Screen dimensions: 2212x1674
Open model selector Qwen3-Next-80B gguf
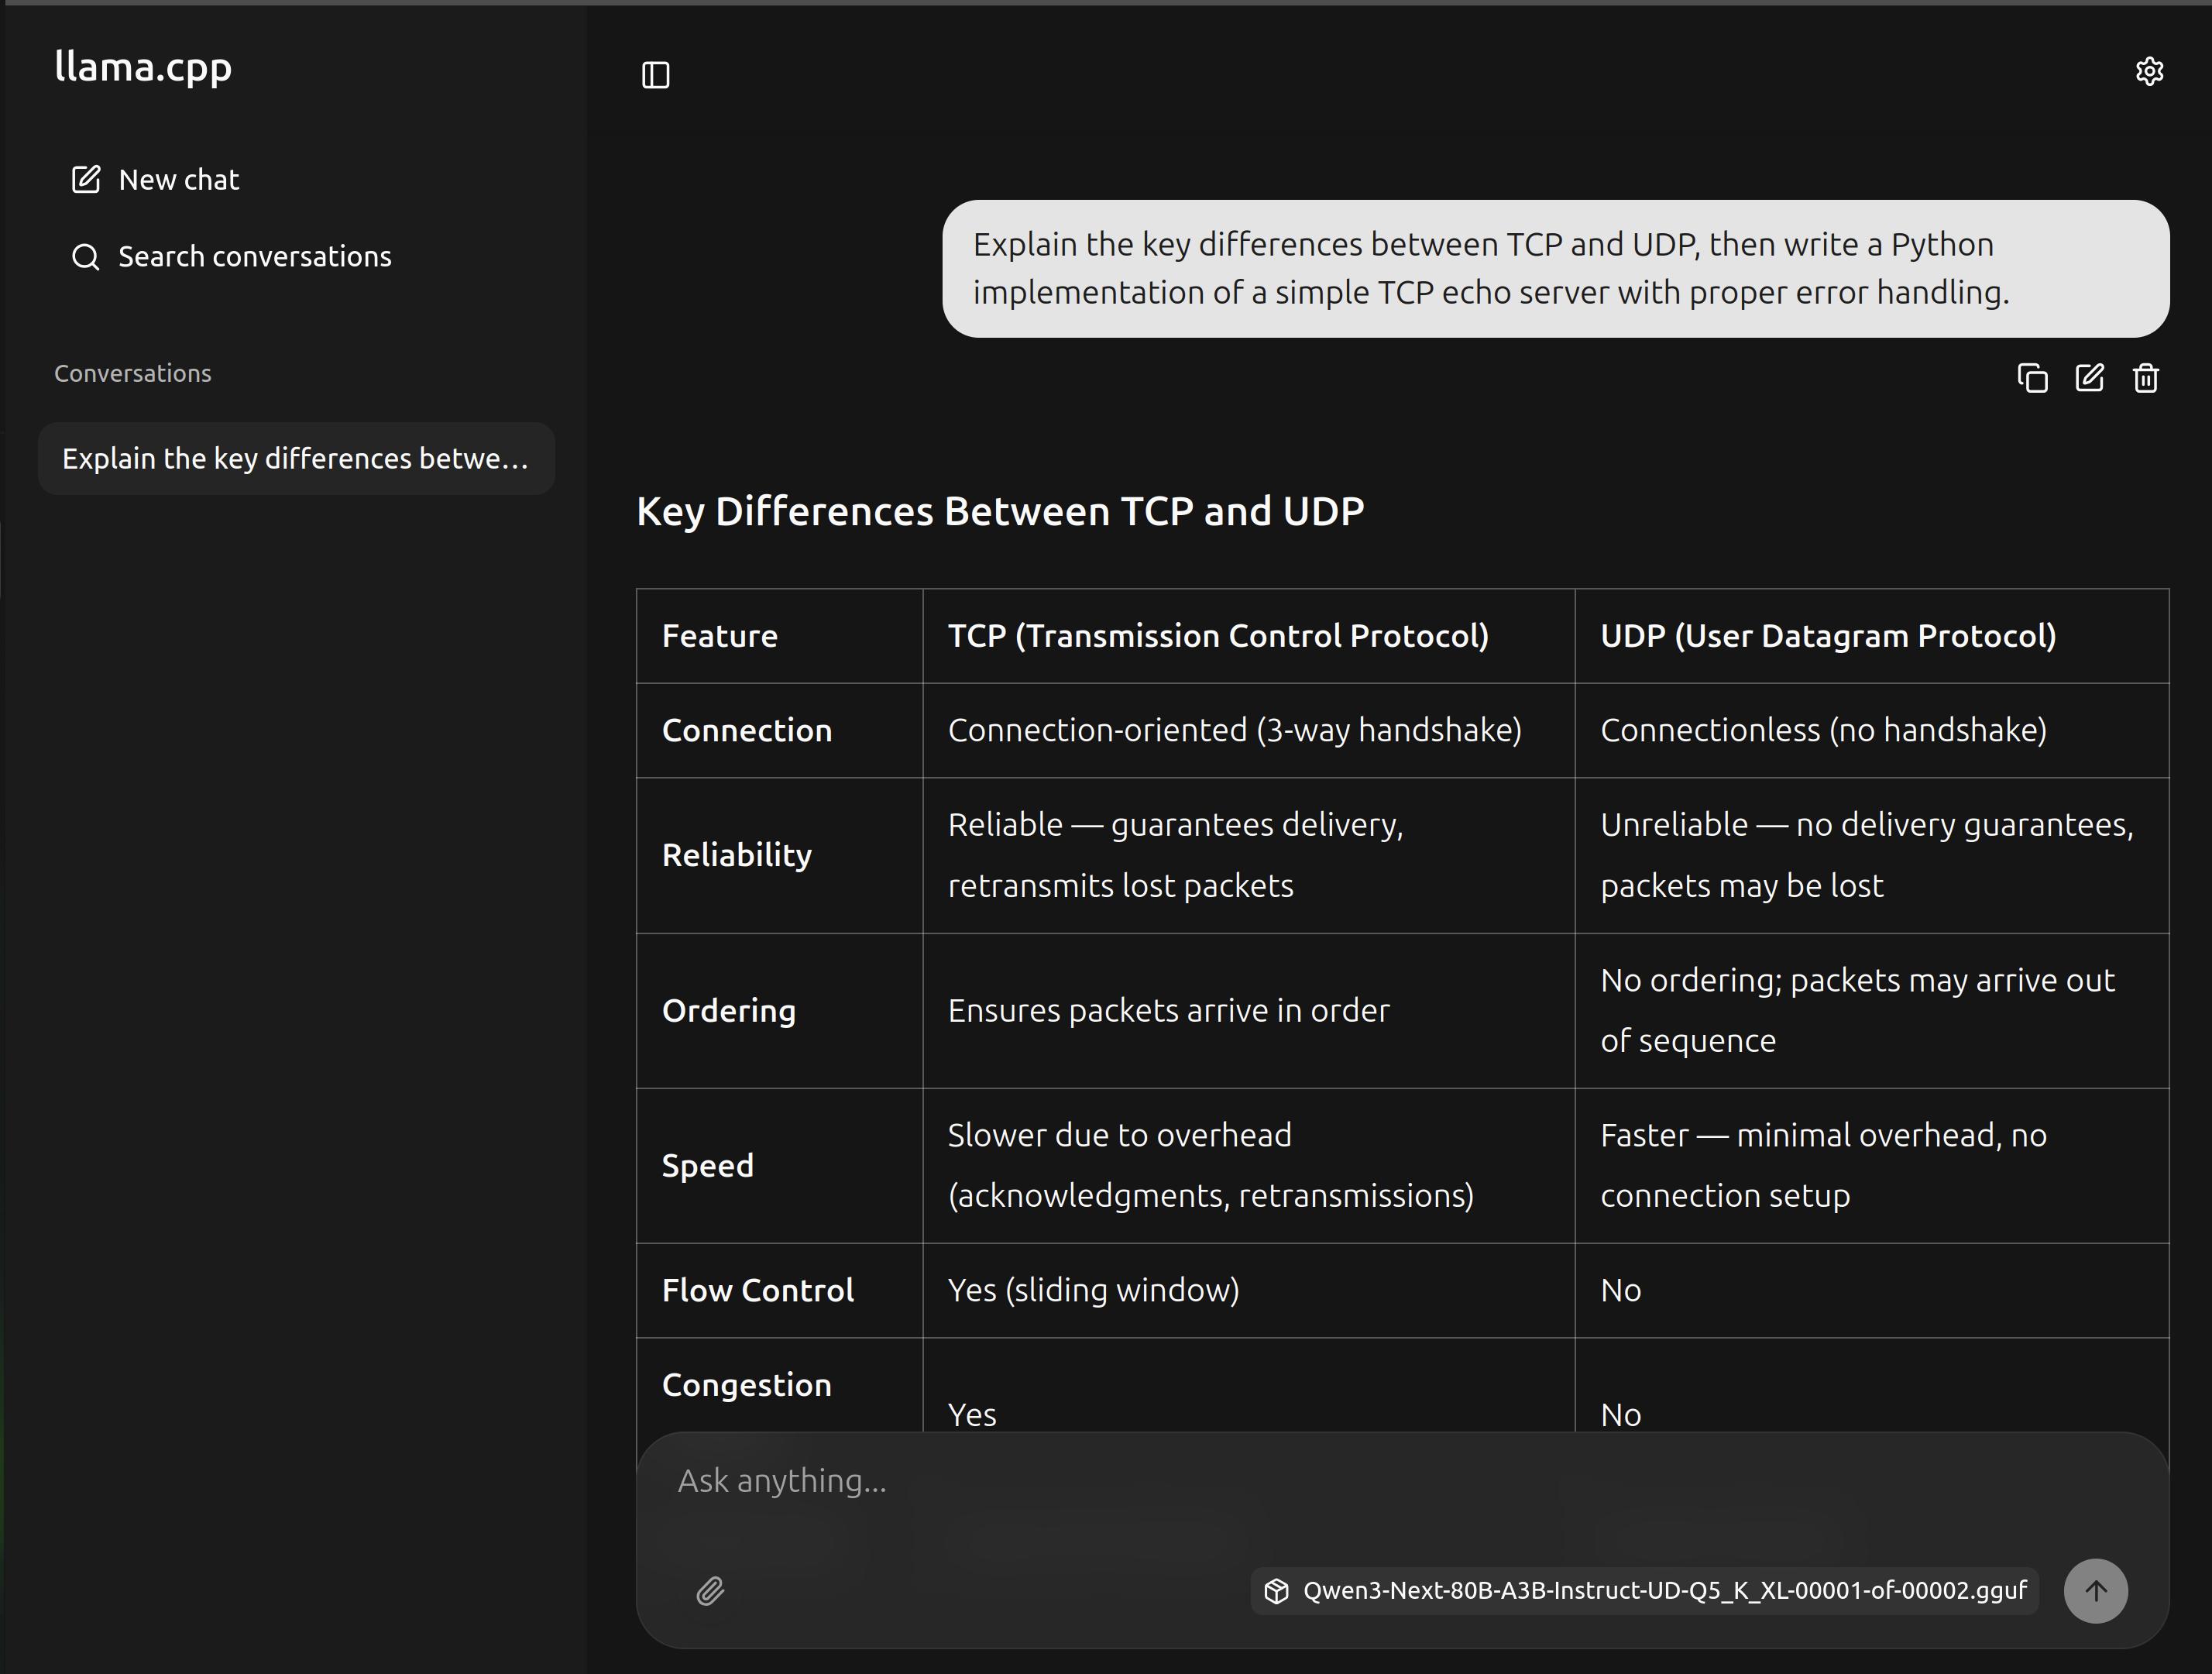coord(1644,1591)
